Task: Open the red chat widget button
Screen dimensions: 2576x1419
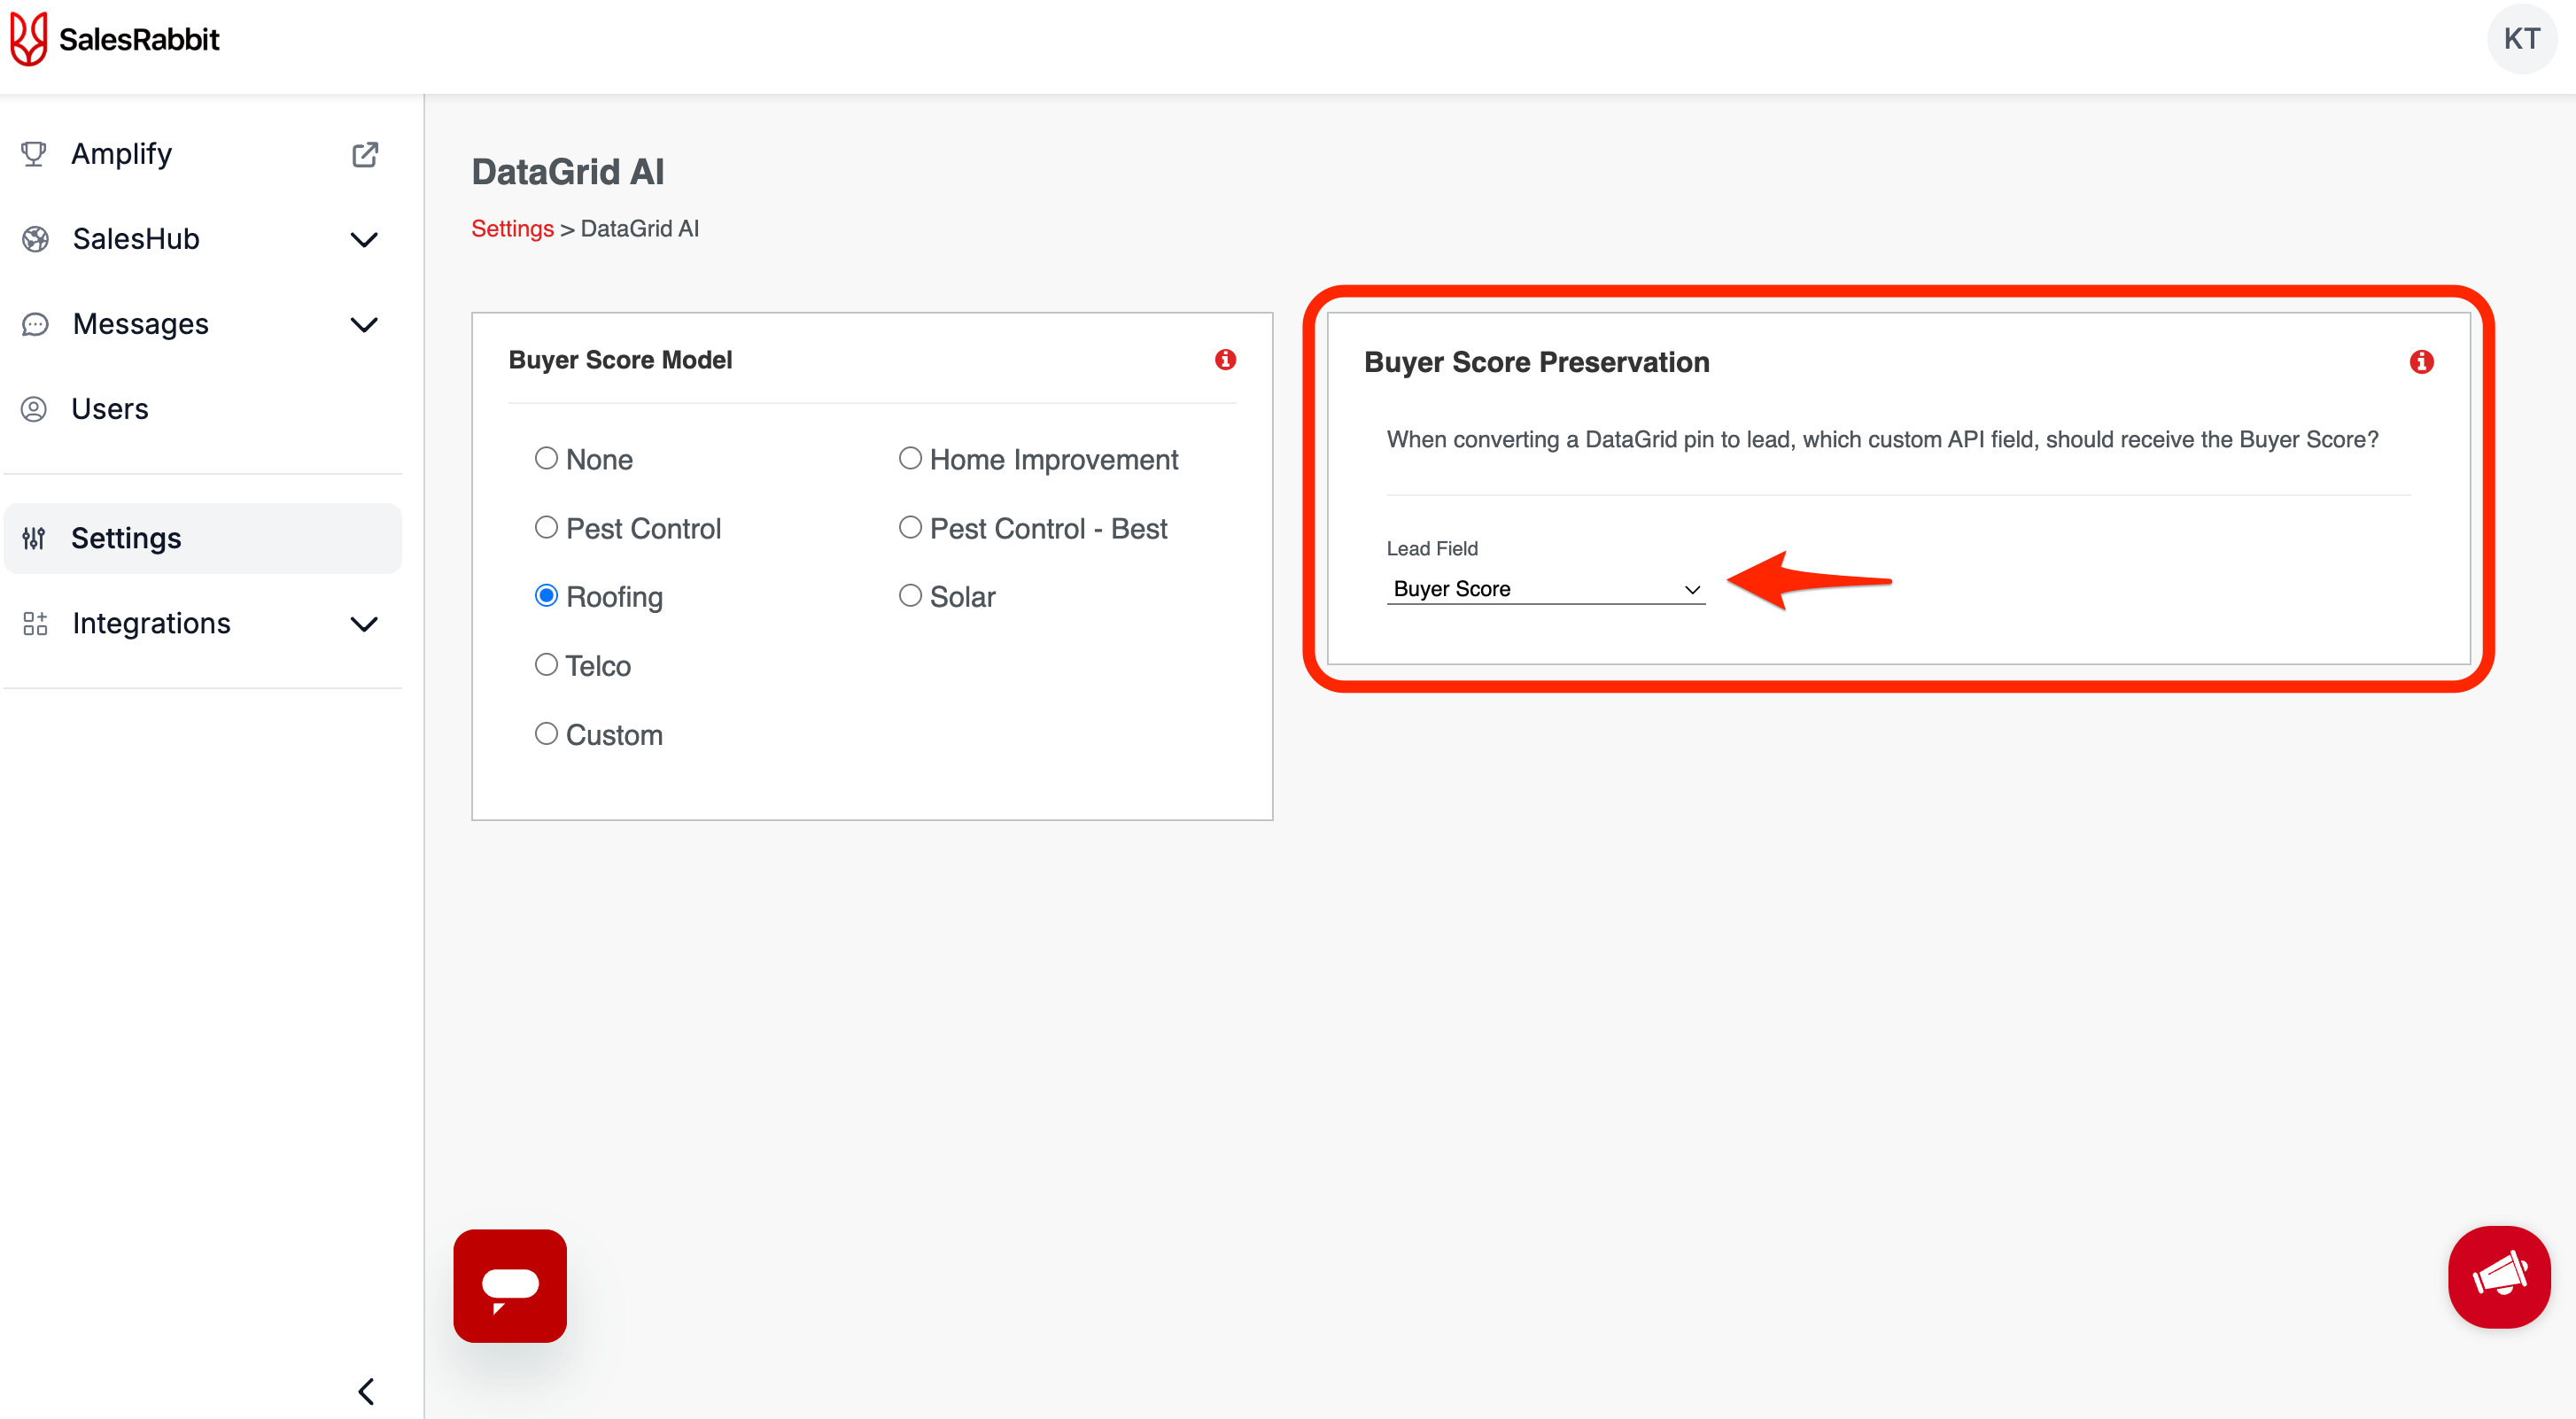Action: tap(510, 1285)
